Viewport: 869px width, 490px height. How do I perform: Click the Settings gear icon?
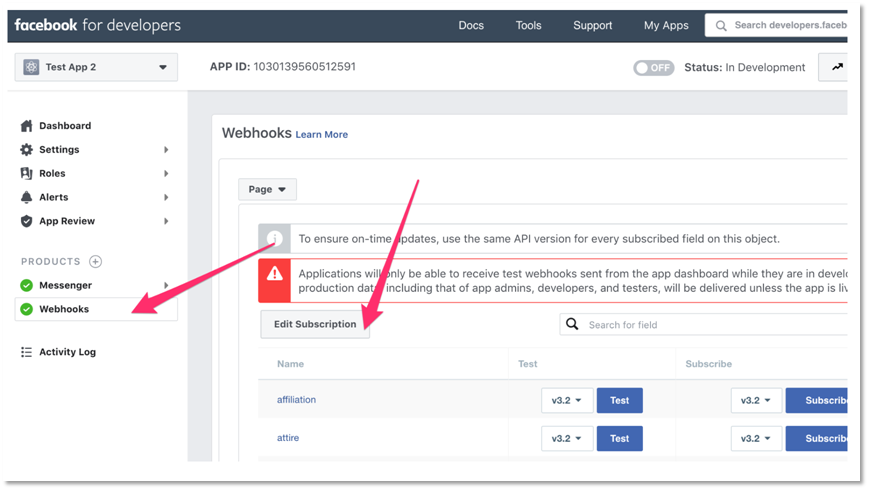[26, 150]
